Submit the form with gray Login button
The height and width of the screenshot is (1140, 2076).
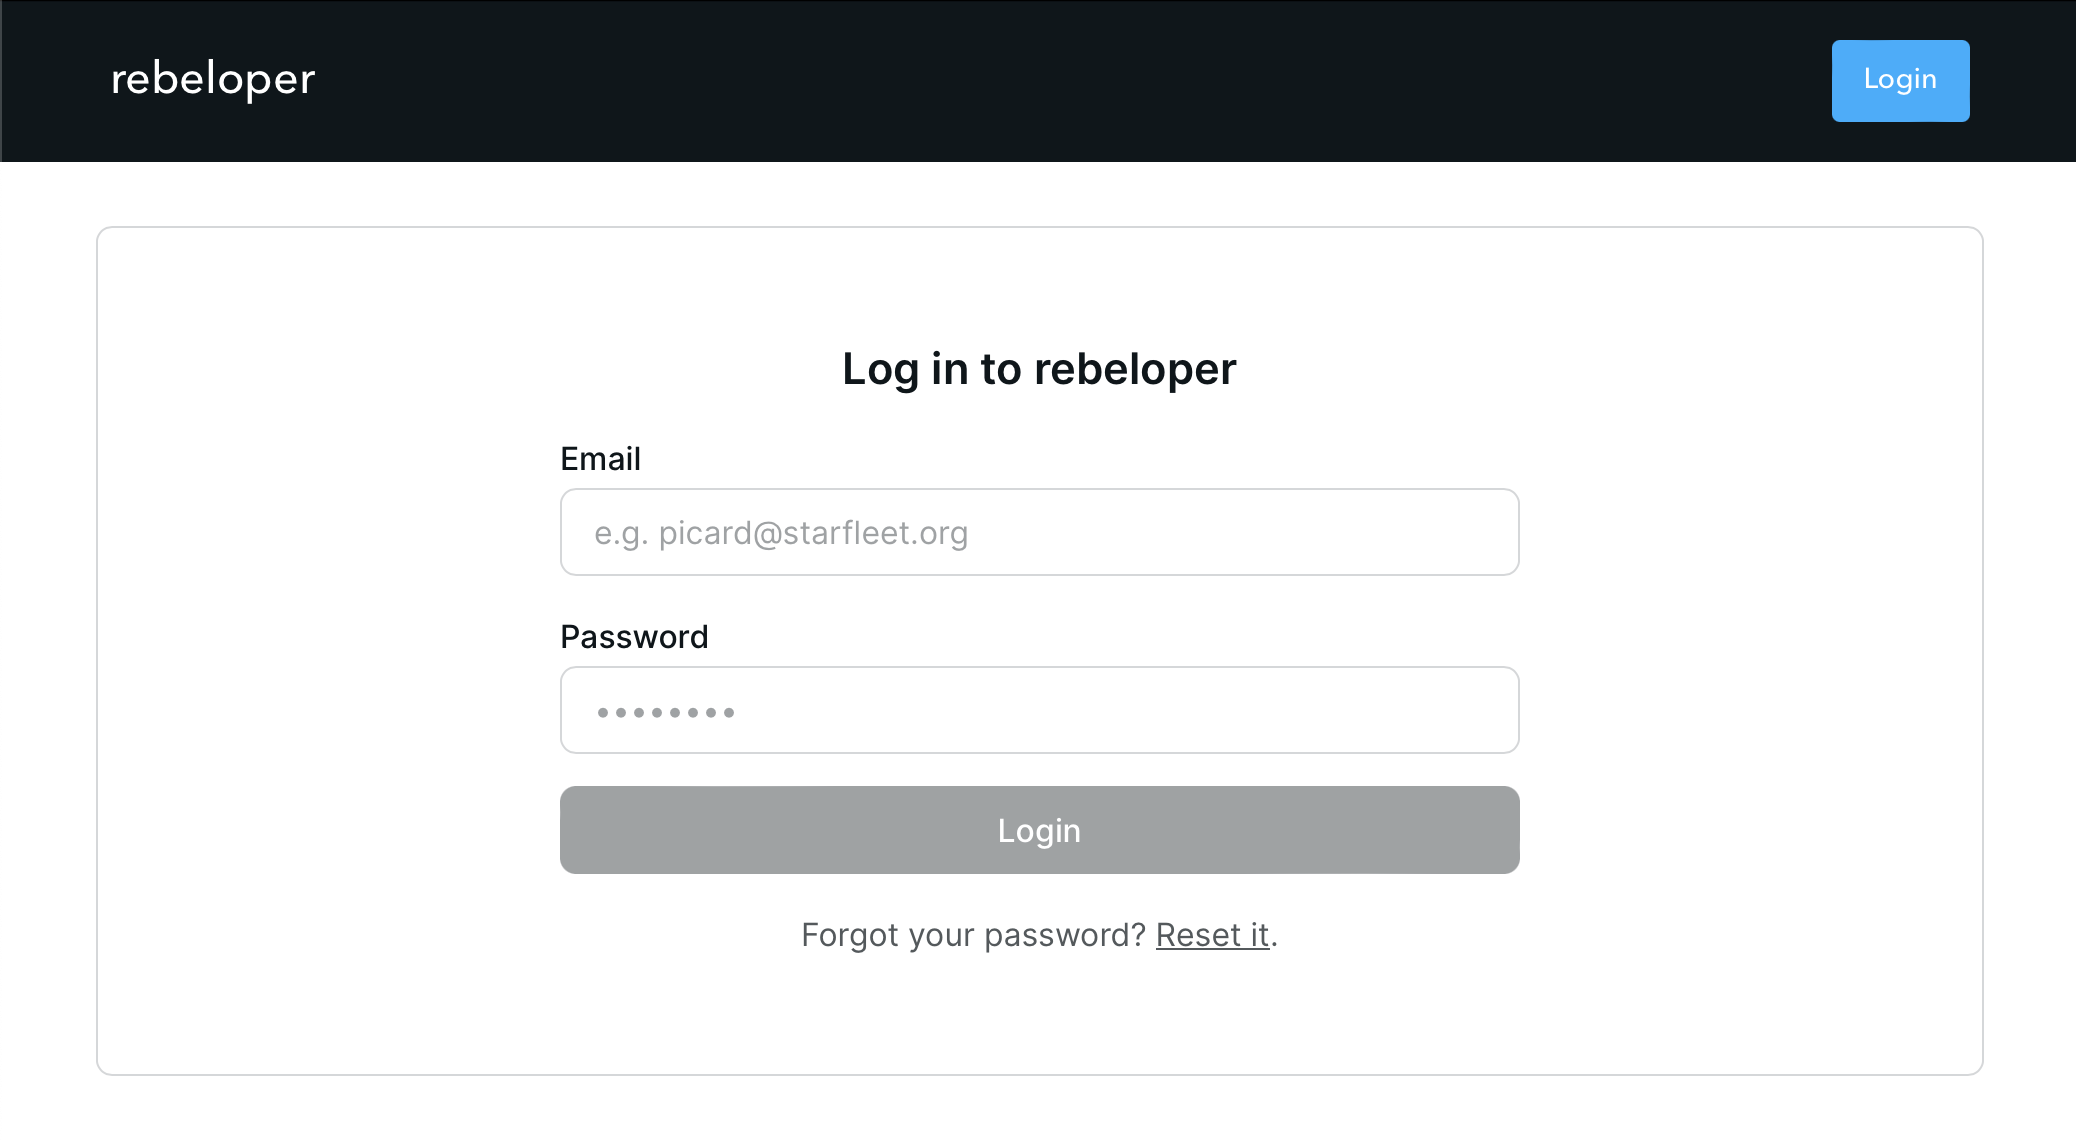pyautogui.click(x=1039, y=830)
